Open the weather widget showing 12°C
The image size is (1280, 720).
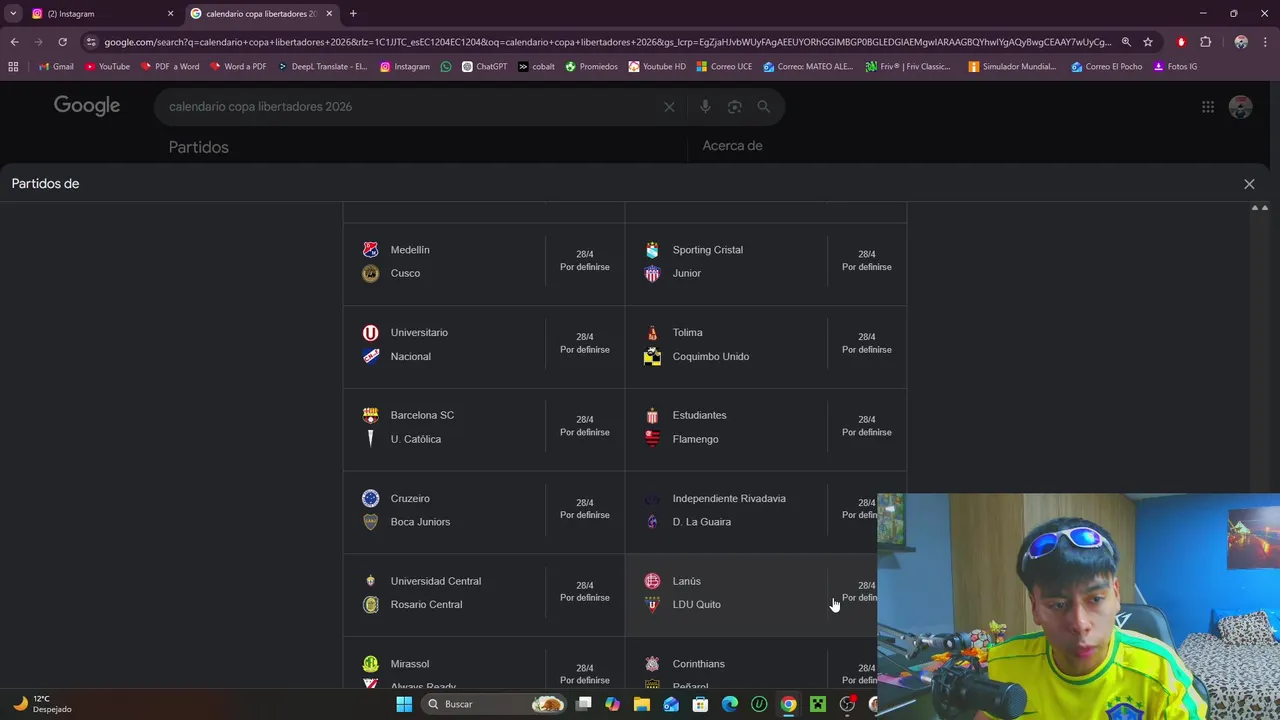coord(42,704)
